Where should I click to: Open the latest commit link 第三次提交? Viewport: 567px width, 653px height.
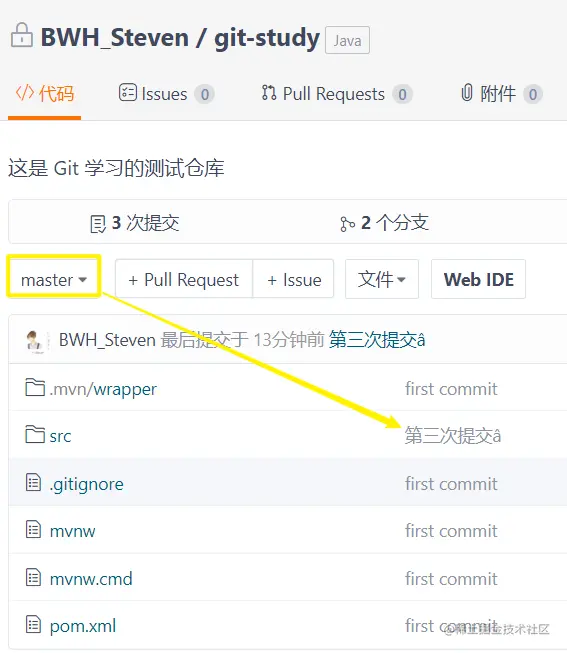[x=377, y=340]
